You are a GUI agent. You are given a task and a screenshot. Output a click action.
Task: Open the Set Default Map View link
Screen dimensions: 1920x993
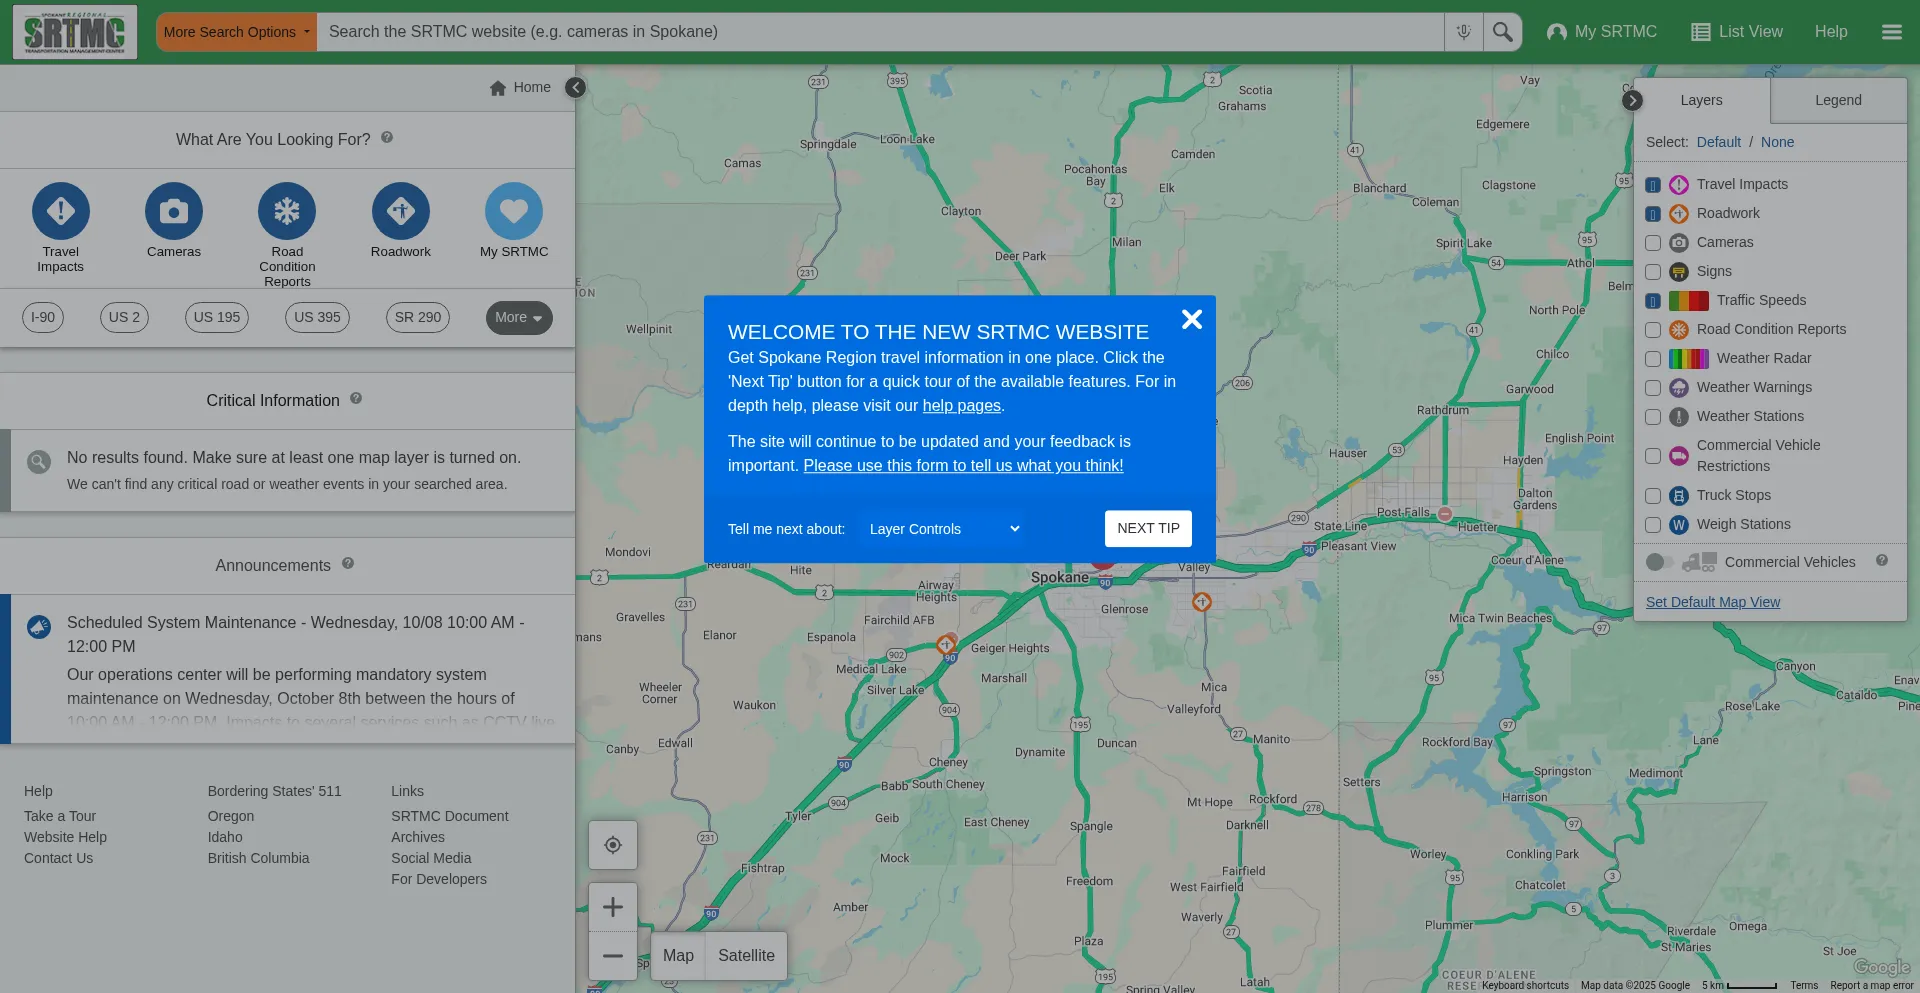pyautogui.click(x=1713, y=602)
